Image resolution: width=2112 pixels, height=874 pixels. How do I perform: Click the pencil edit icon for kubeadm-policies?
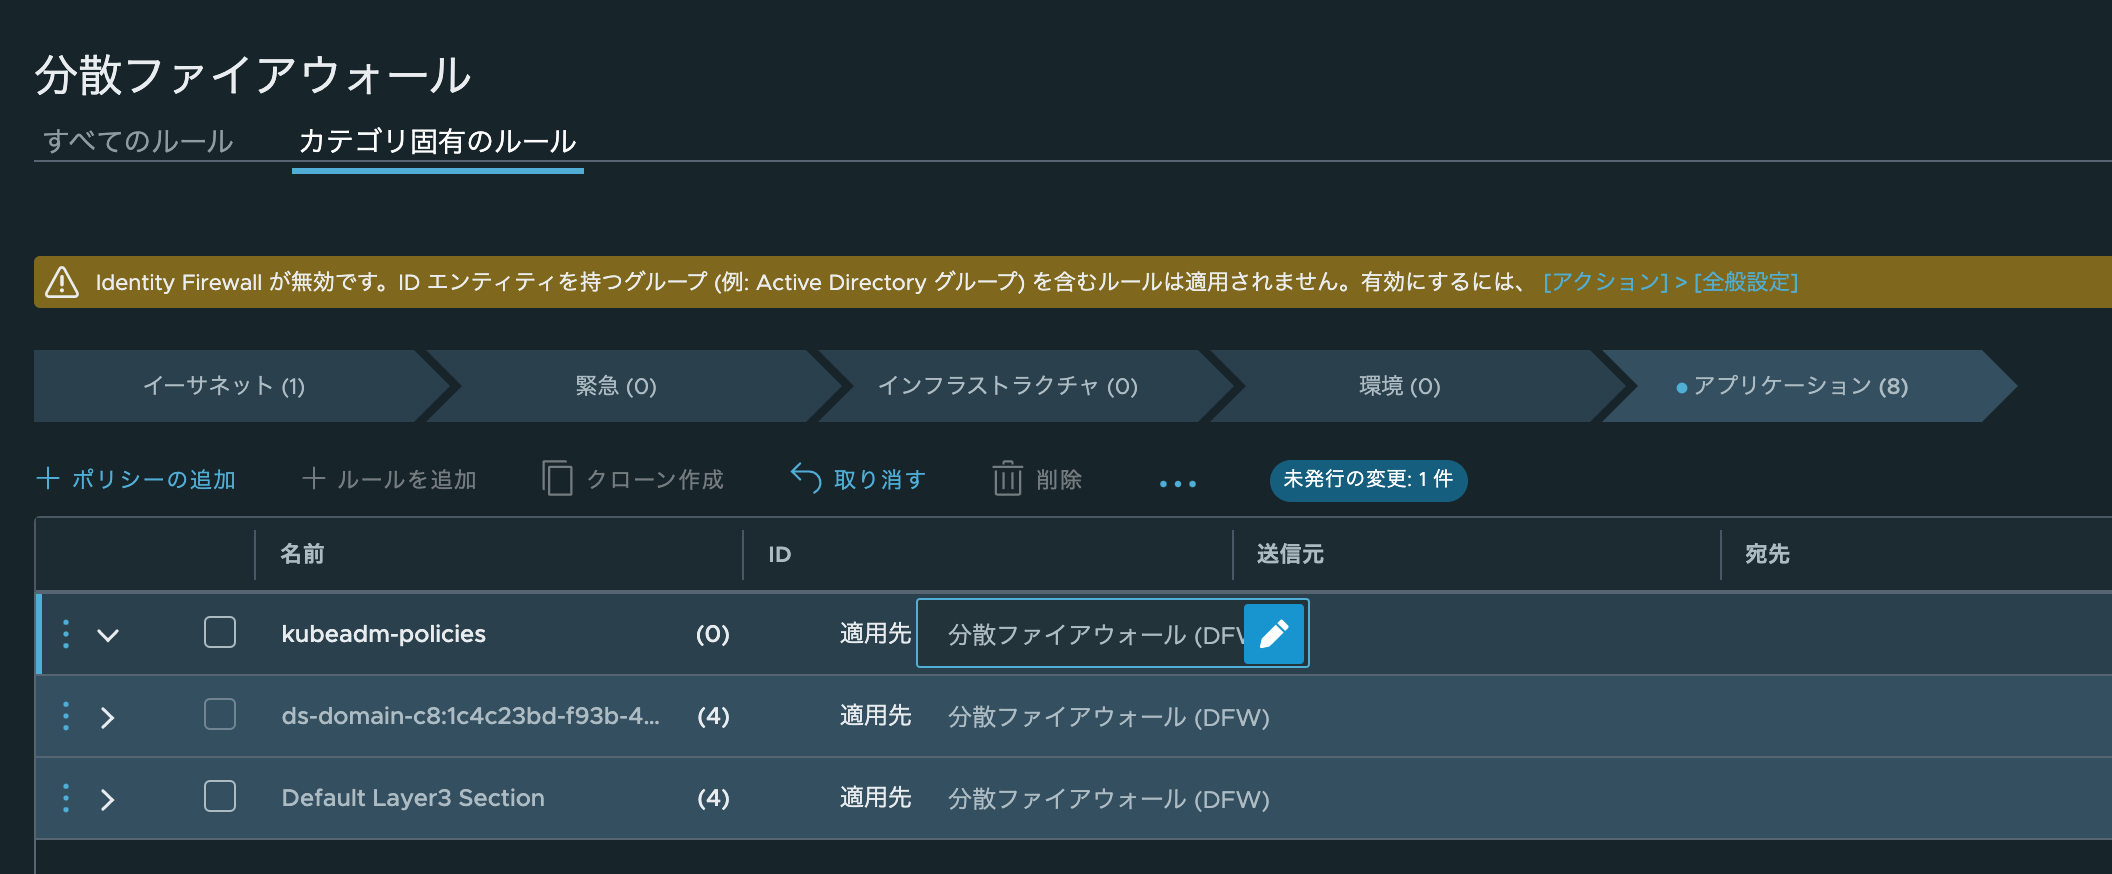click(x=1274, y=634)
